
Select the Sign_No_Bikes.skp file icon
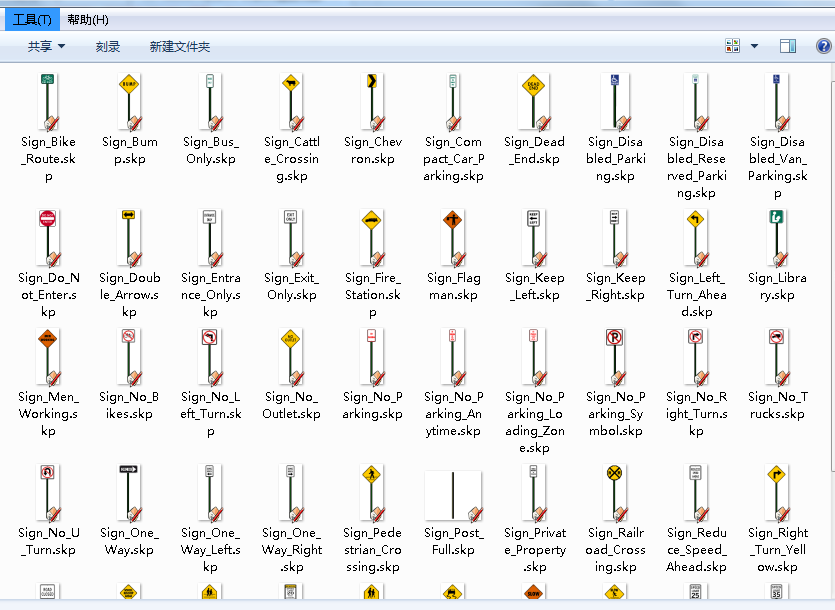[x=129, y=357]
